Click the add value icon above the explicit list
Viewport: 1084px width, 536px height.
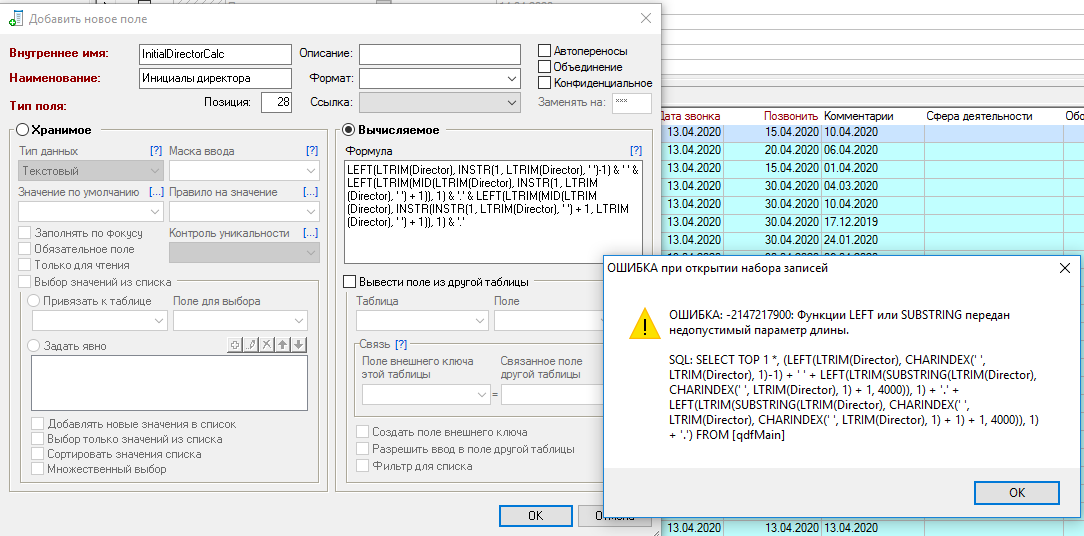(235, 345)
